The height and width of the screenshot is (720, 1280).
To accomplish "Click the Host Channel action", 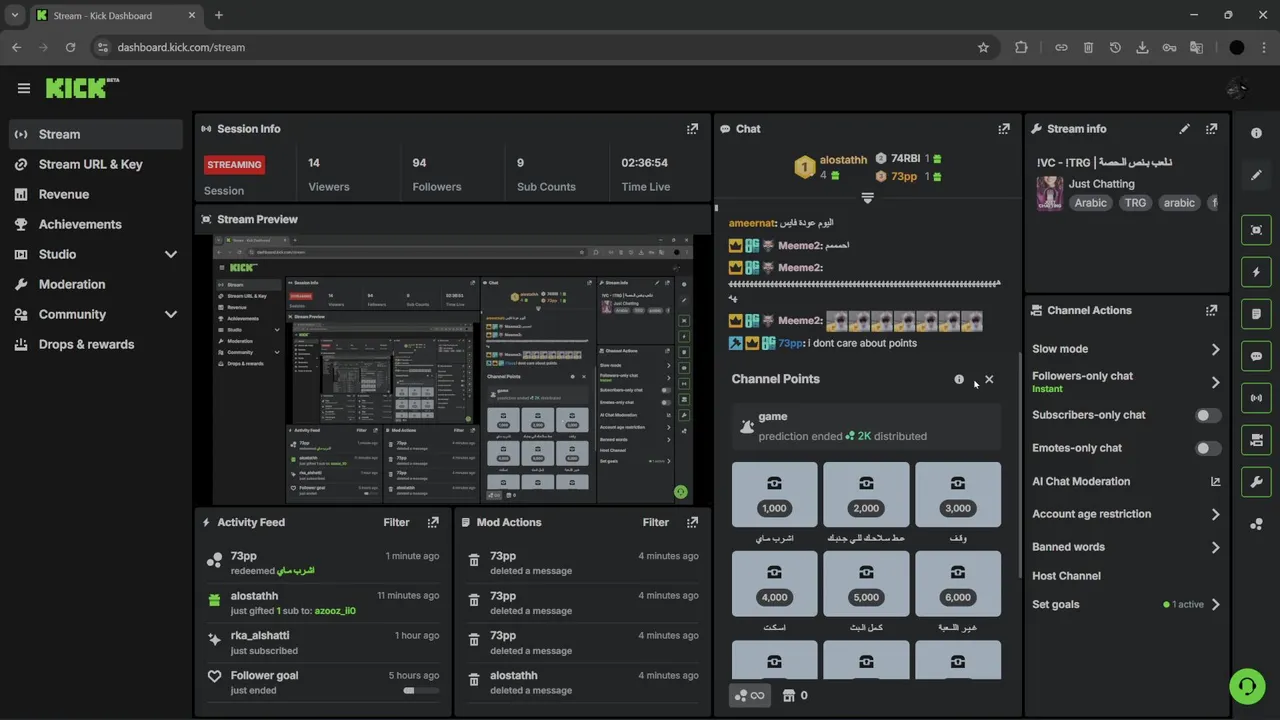I will 1066,576.
